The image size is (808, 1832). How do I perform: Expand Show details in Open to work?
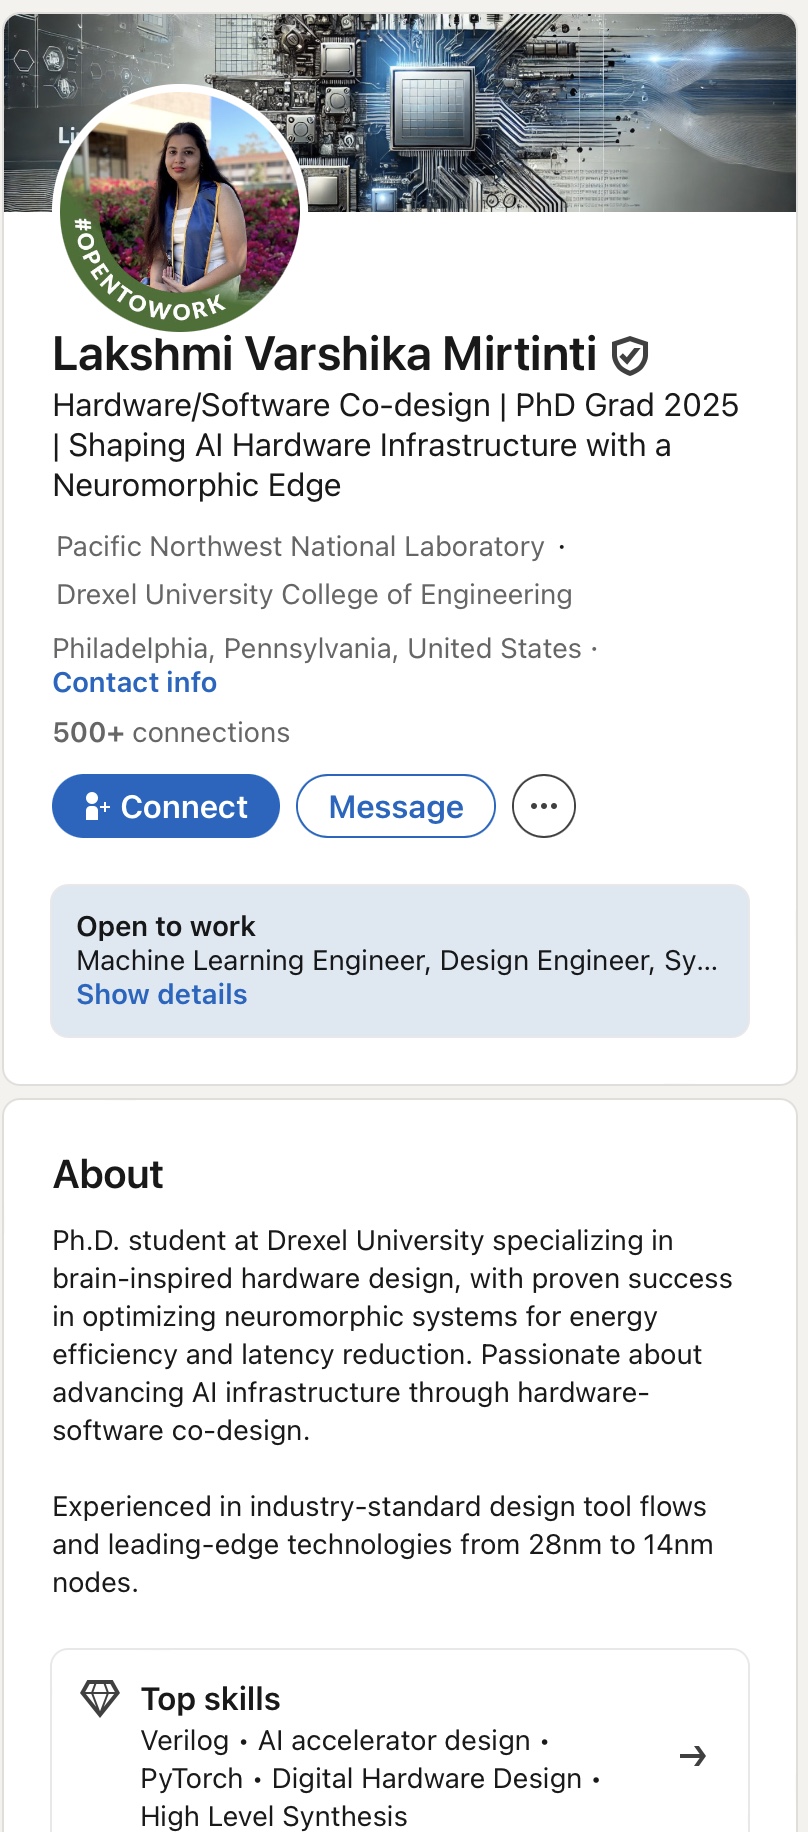point(161,994)
